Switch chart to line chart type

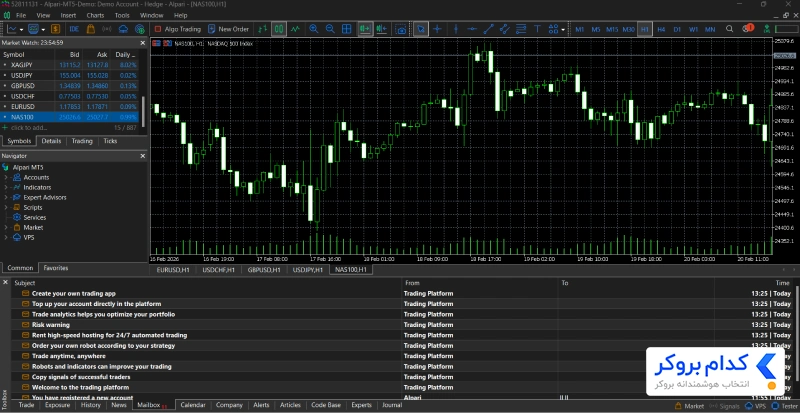295,29
